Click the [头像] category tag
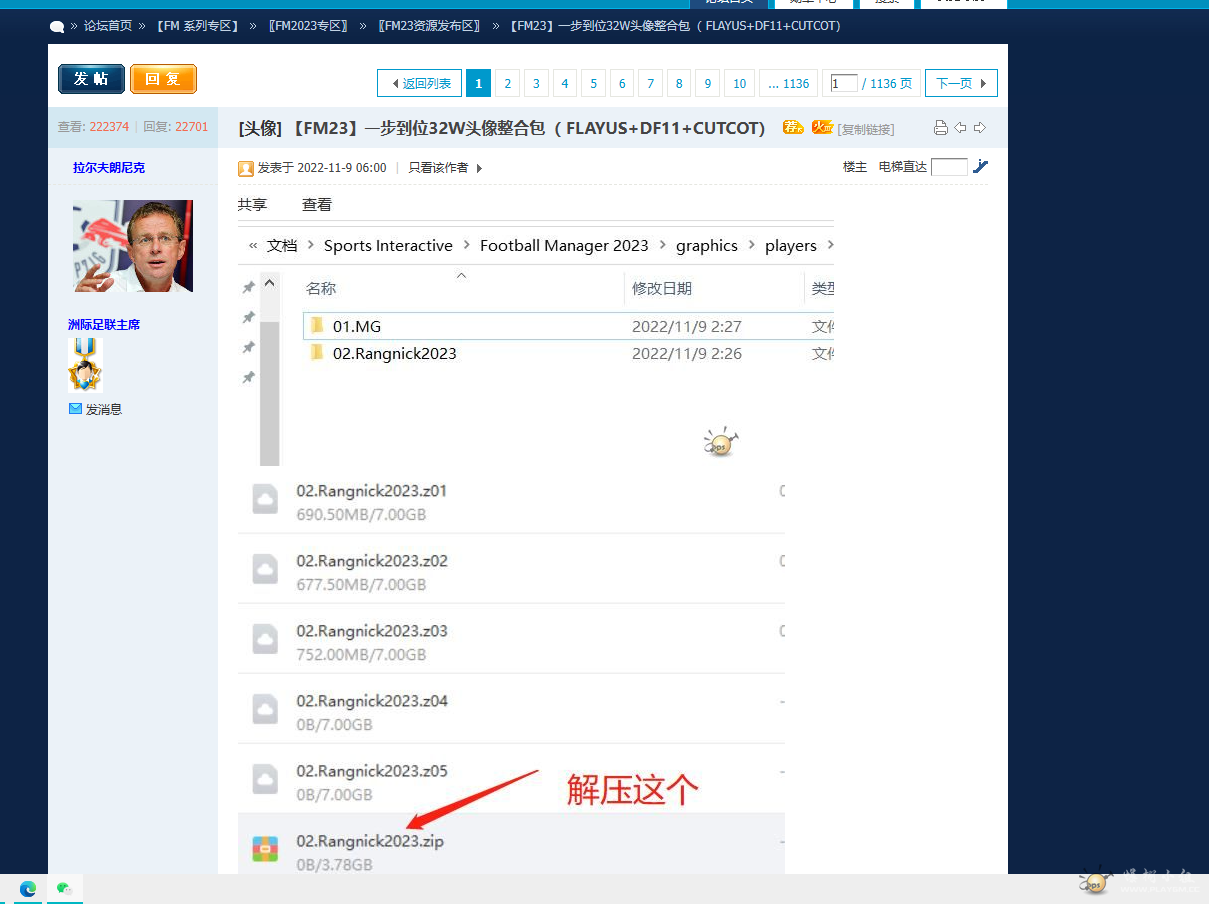 pyautogui.click(x=261, y=128)
